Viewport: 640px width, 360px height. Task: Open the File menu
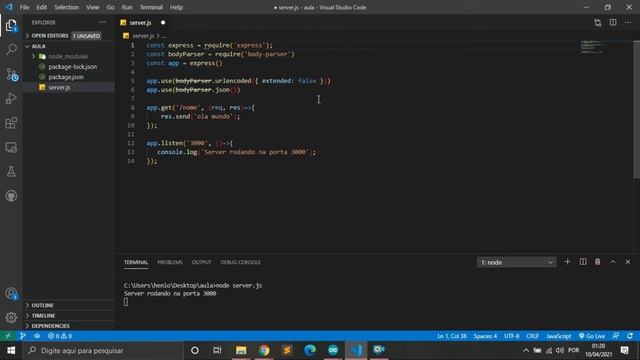pyautogui.click(x=24, y=7)
